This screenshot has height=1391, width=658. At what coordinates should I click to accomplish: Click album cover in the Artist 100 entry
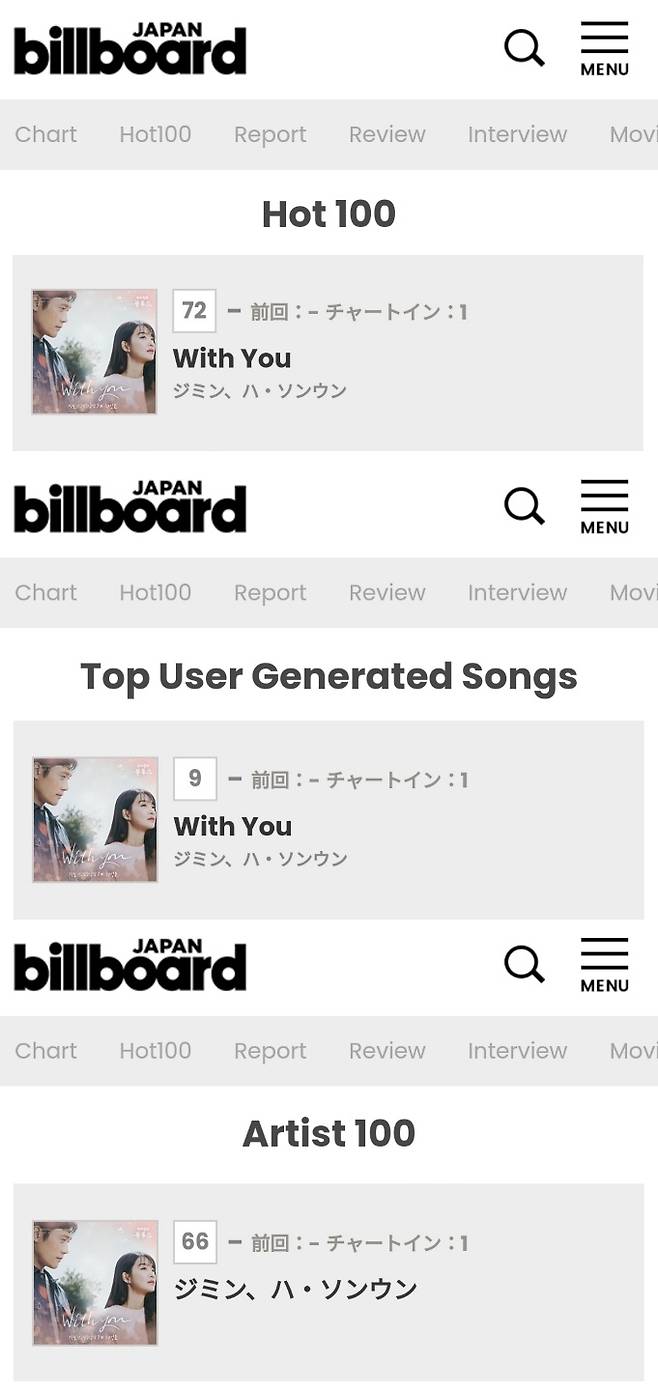pyautogui.click(x=95, y=1283)
